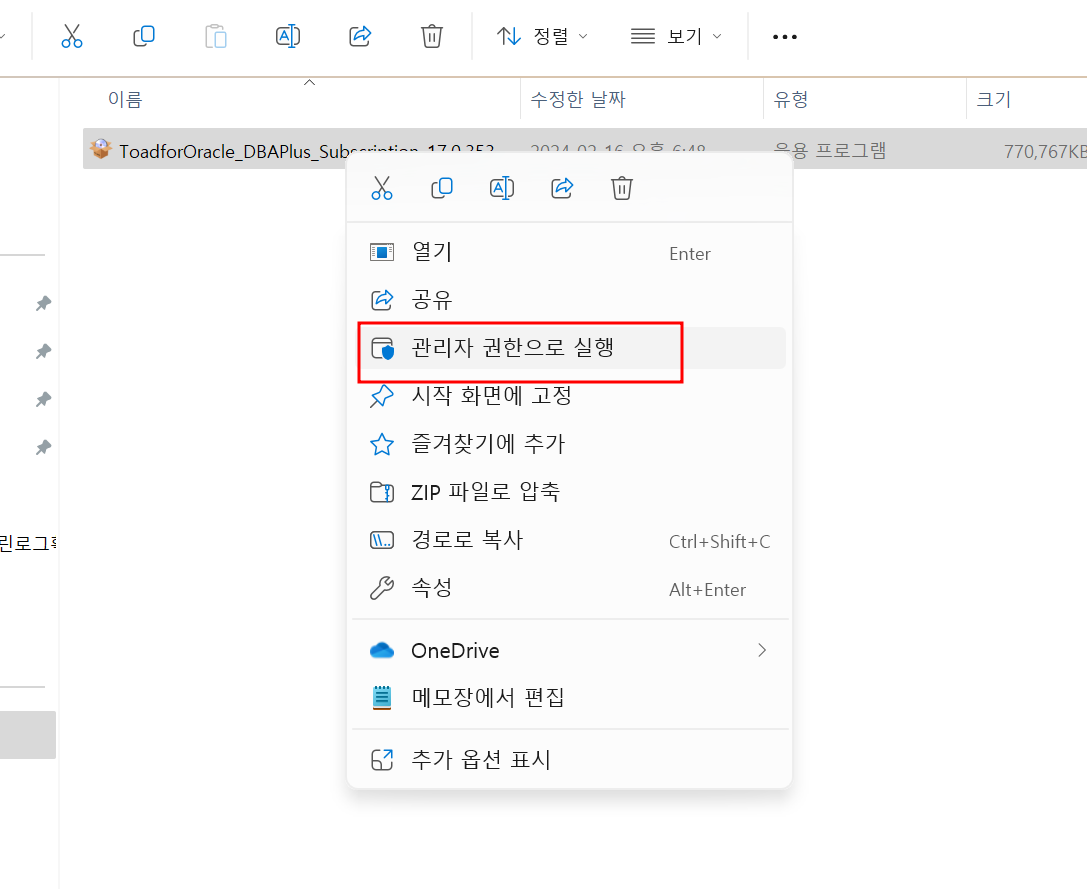Select 추가 옵션 표시 in the context menu
This screenshot has height=889, width=1087.
pyautogui.click(x=569, y=760)
